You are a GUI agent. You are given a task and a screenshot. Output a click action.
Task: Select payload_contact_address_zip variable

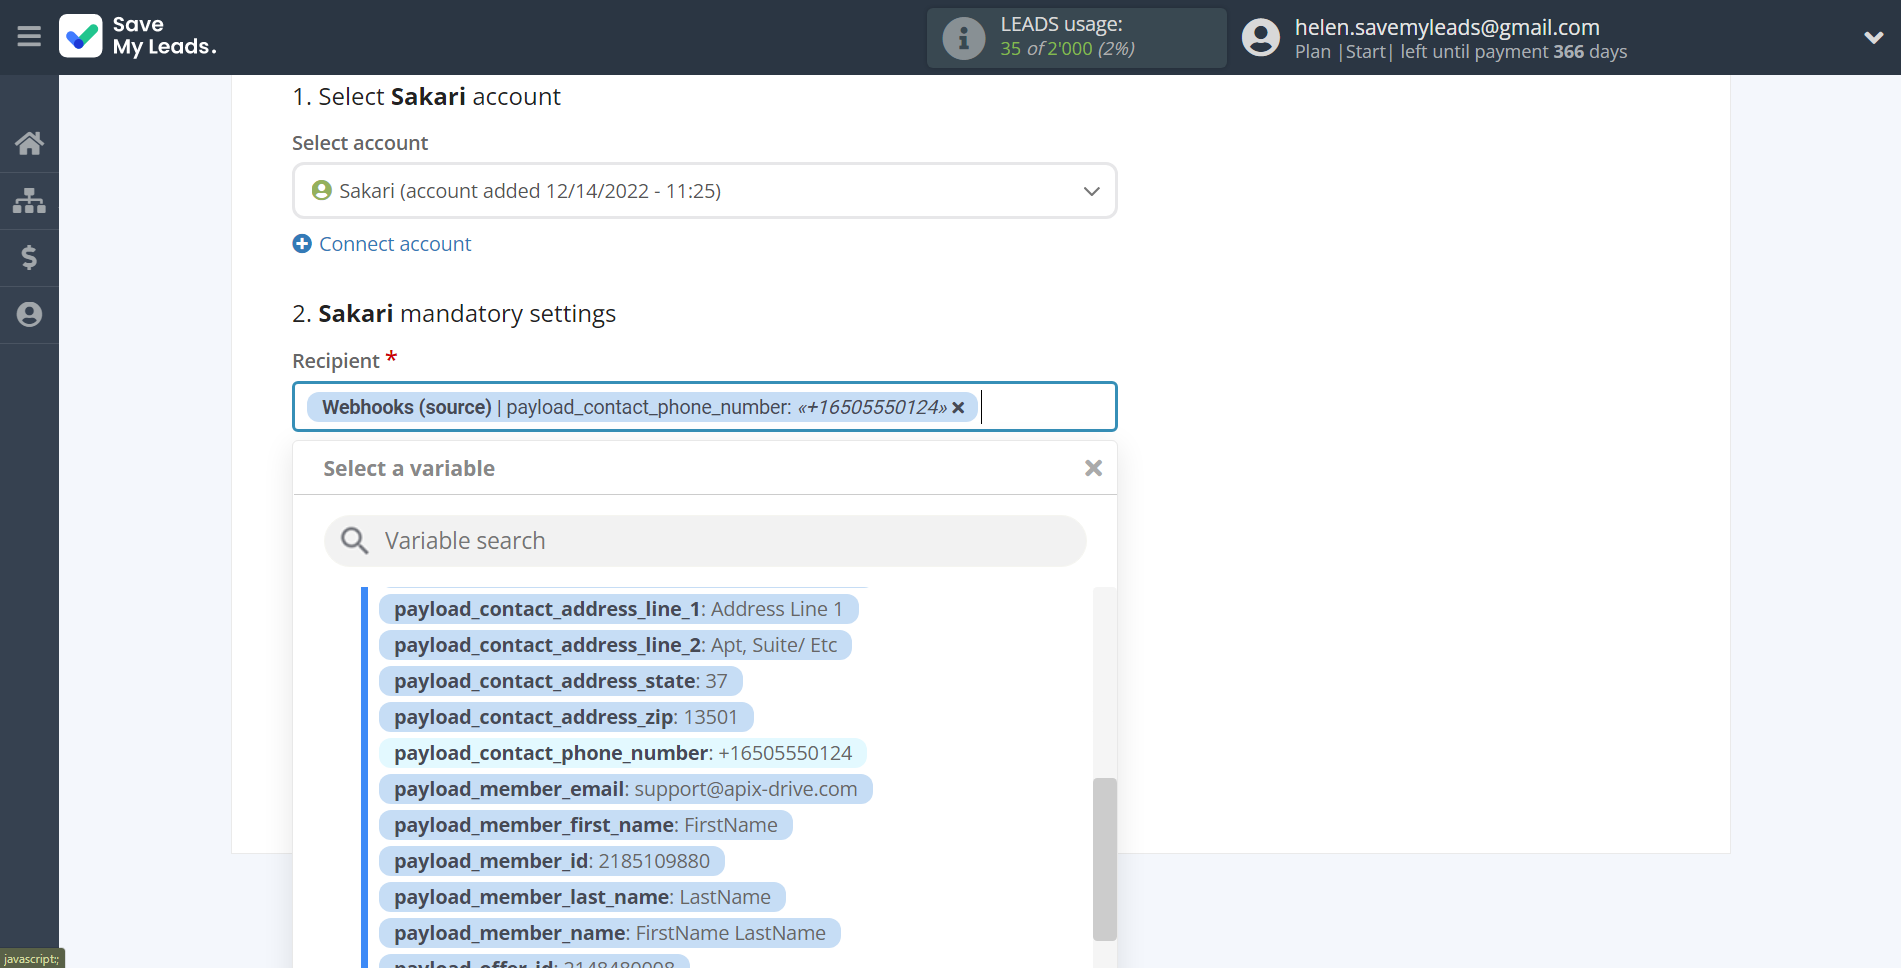click(x=565, y=717)
